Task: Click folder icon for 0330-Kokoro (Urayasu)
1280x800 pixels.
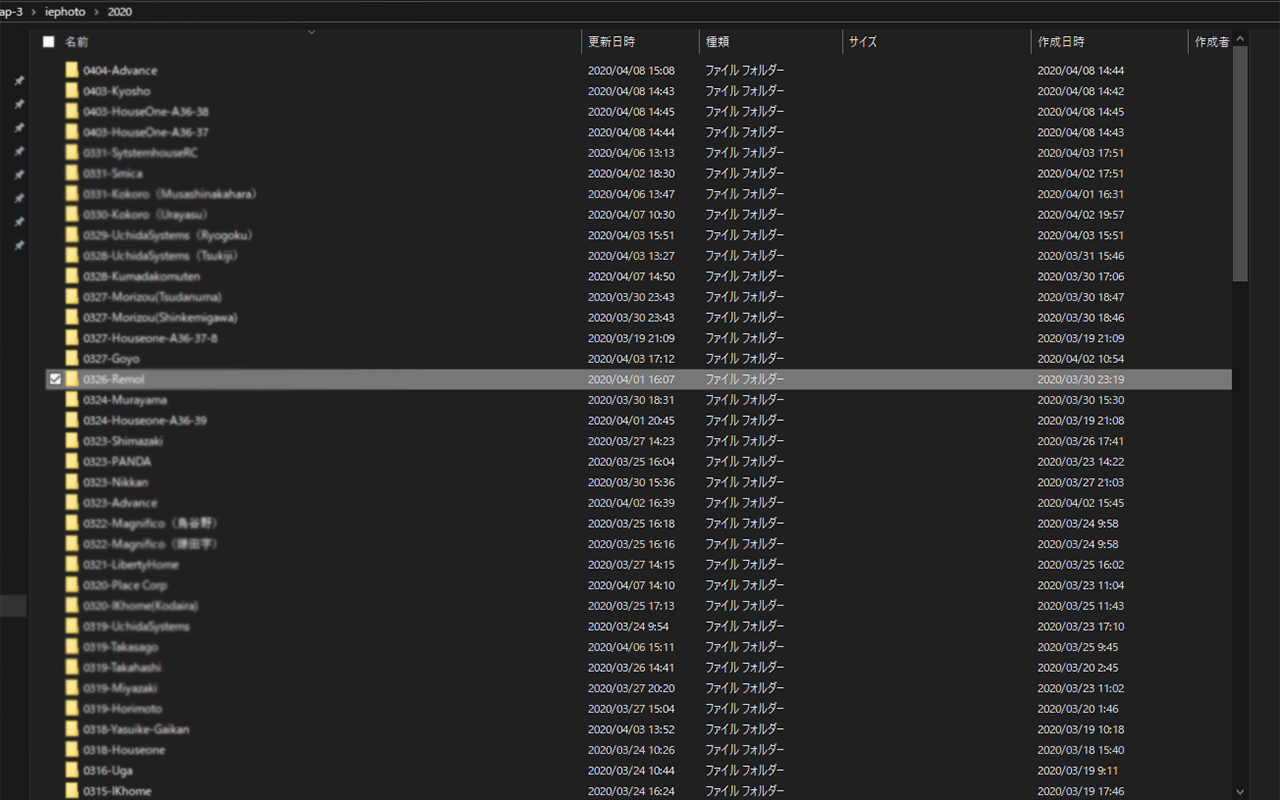Action: point(72,214)
